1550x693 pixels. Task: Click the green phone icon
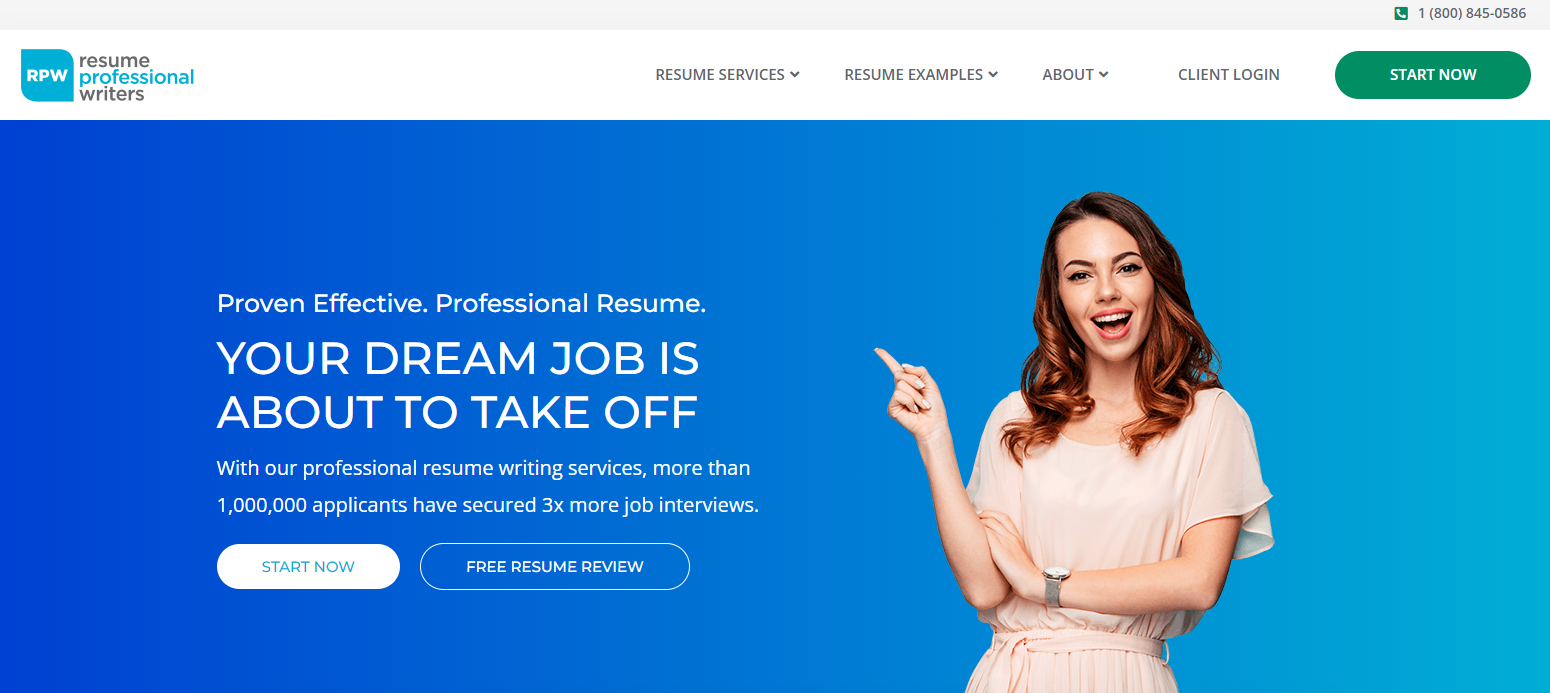pyautogui.click(x=1401, y=13)
